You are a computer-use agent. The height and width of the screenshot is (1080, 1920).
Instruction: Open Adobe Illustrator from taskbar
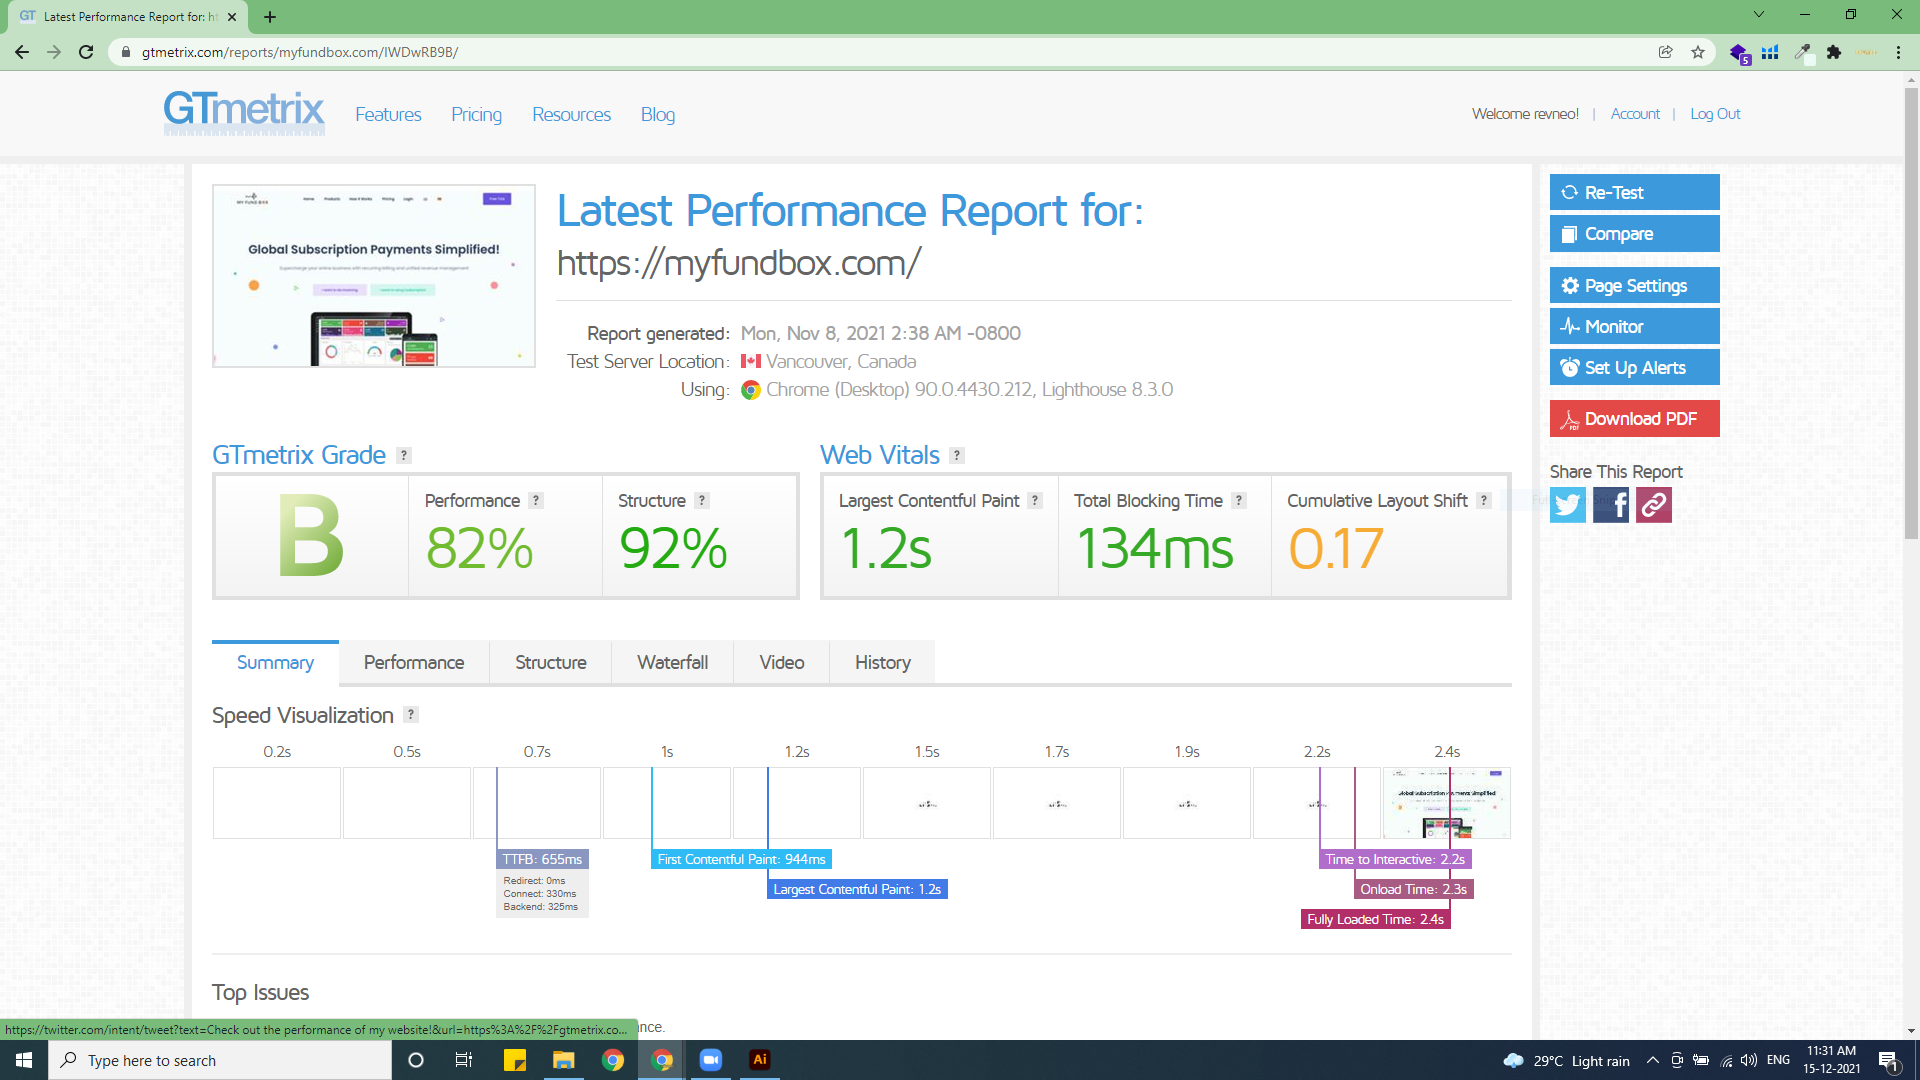[x=760, y=1060]
